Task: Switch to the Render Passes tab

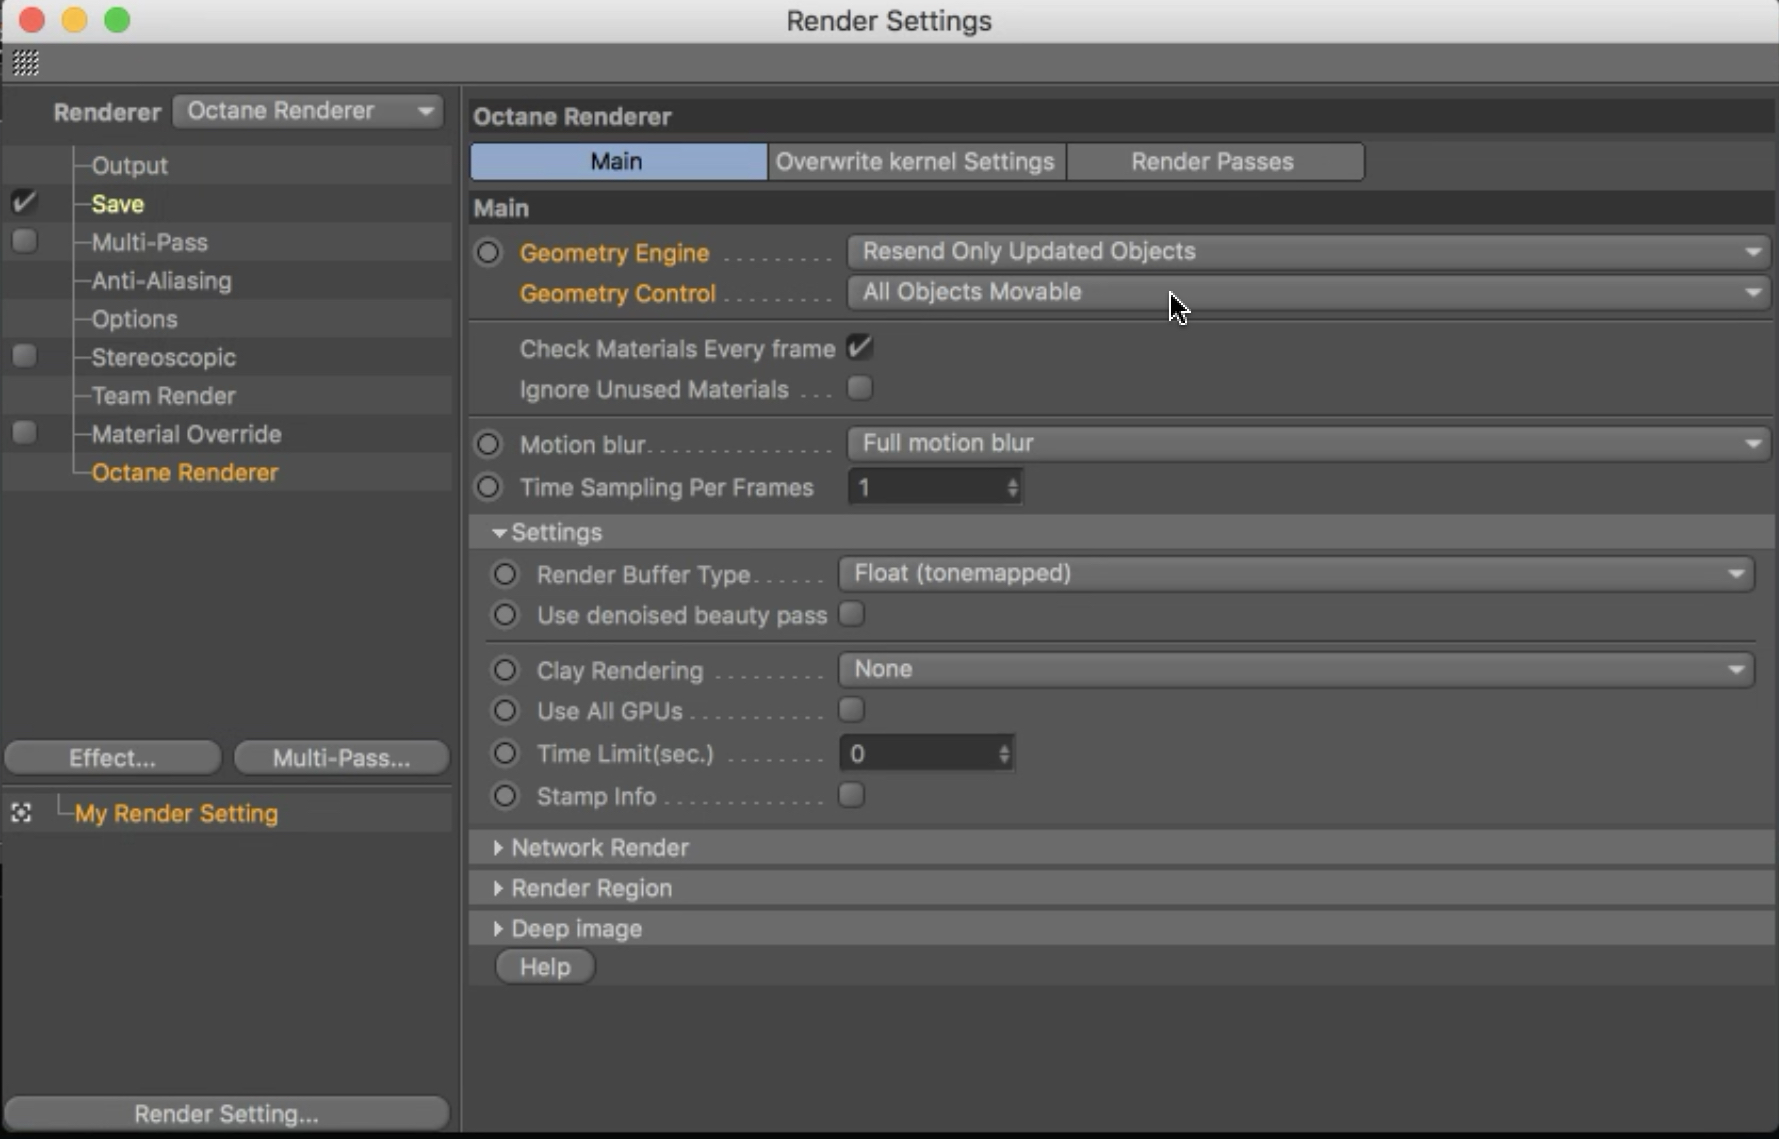Action: (x=1212, y=162)
